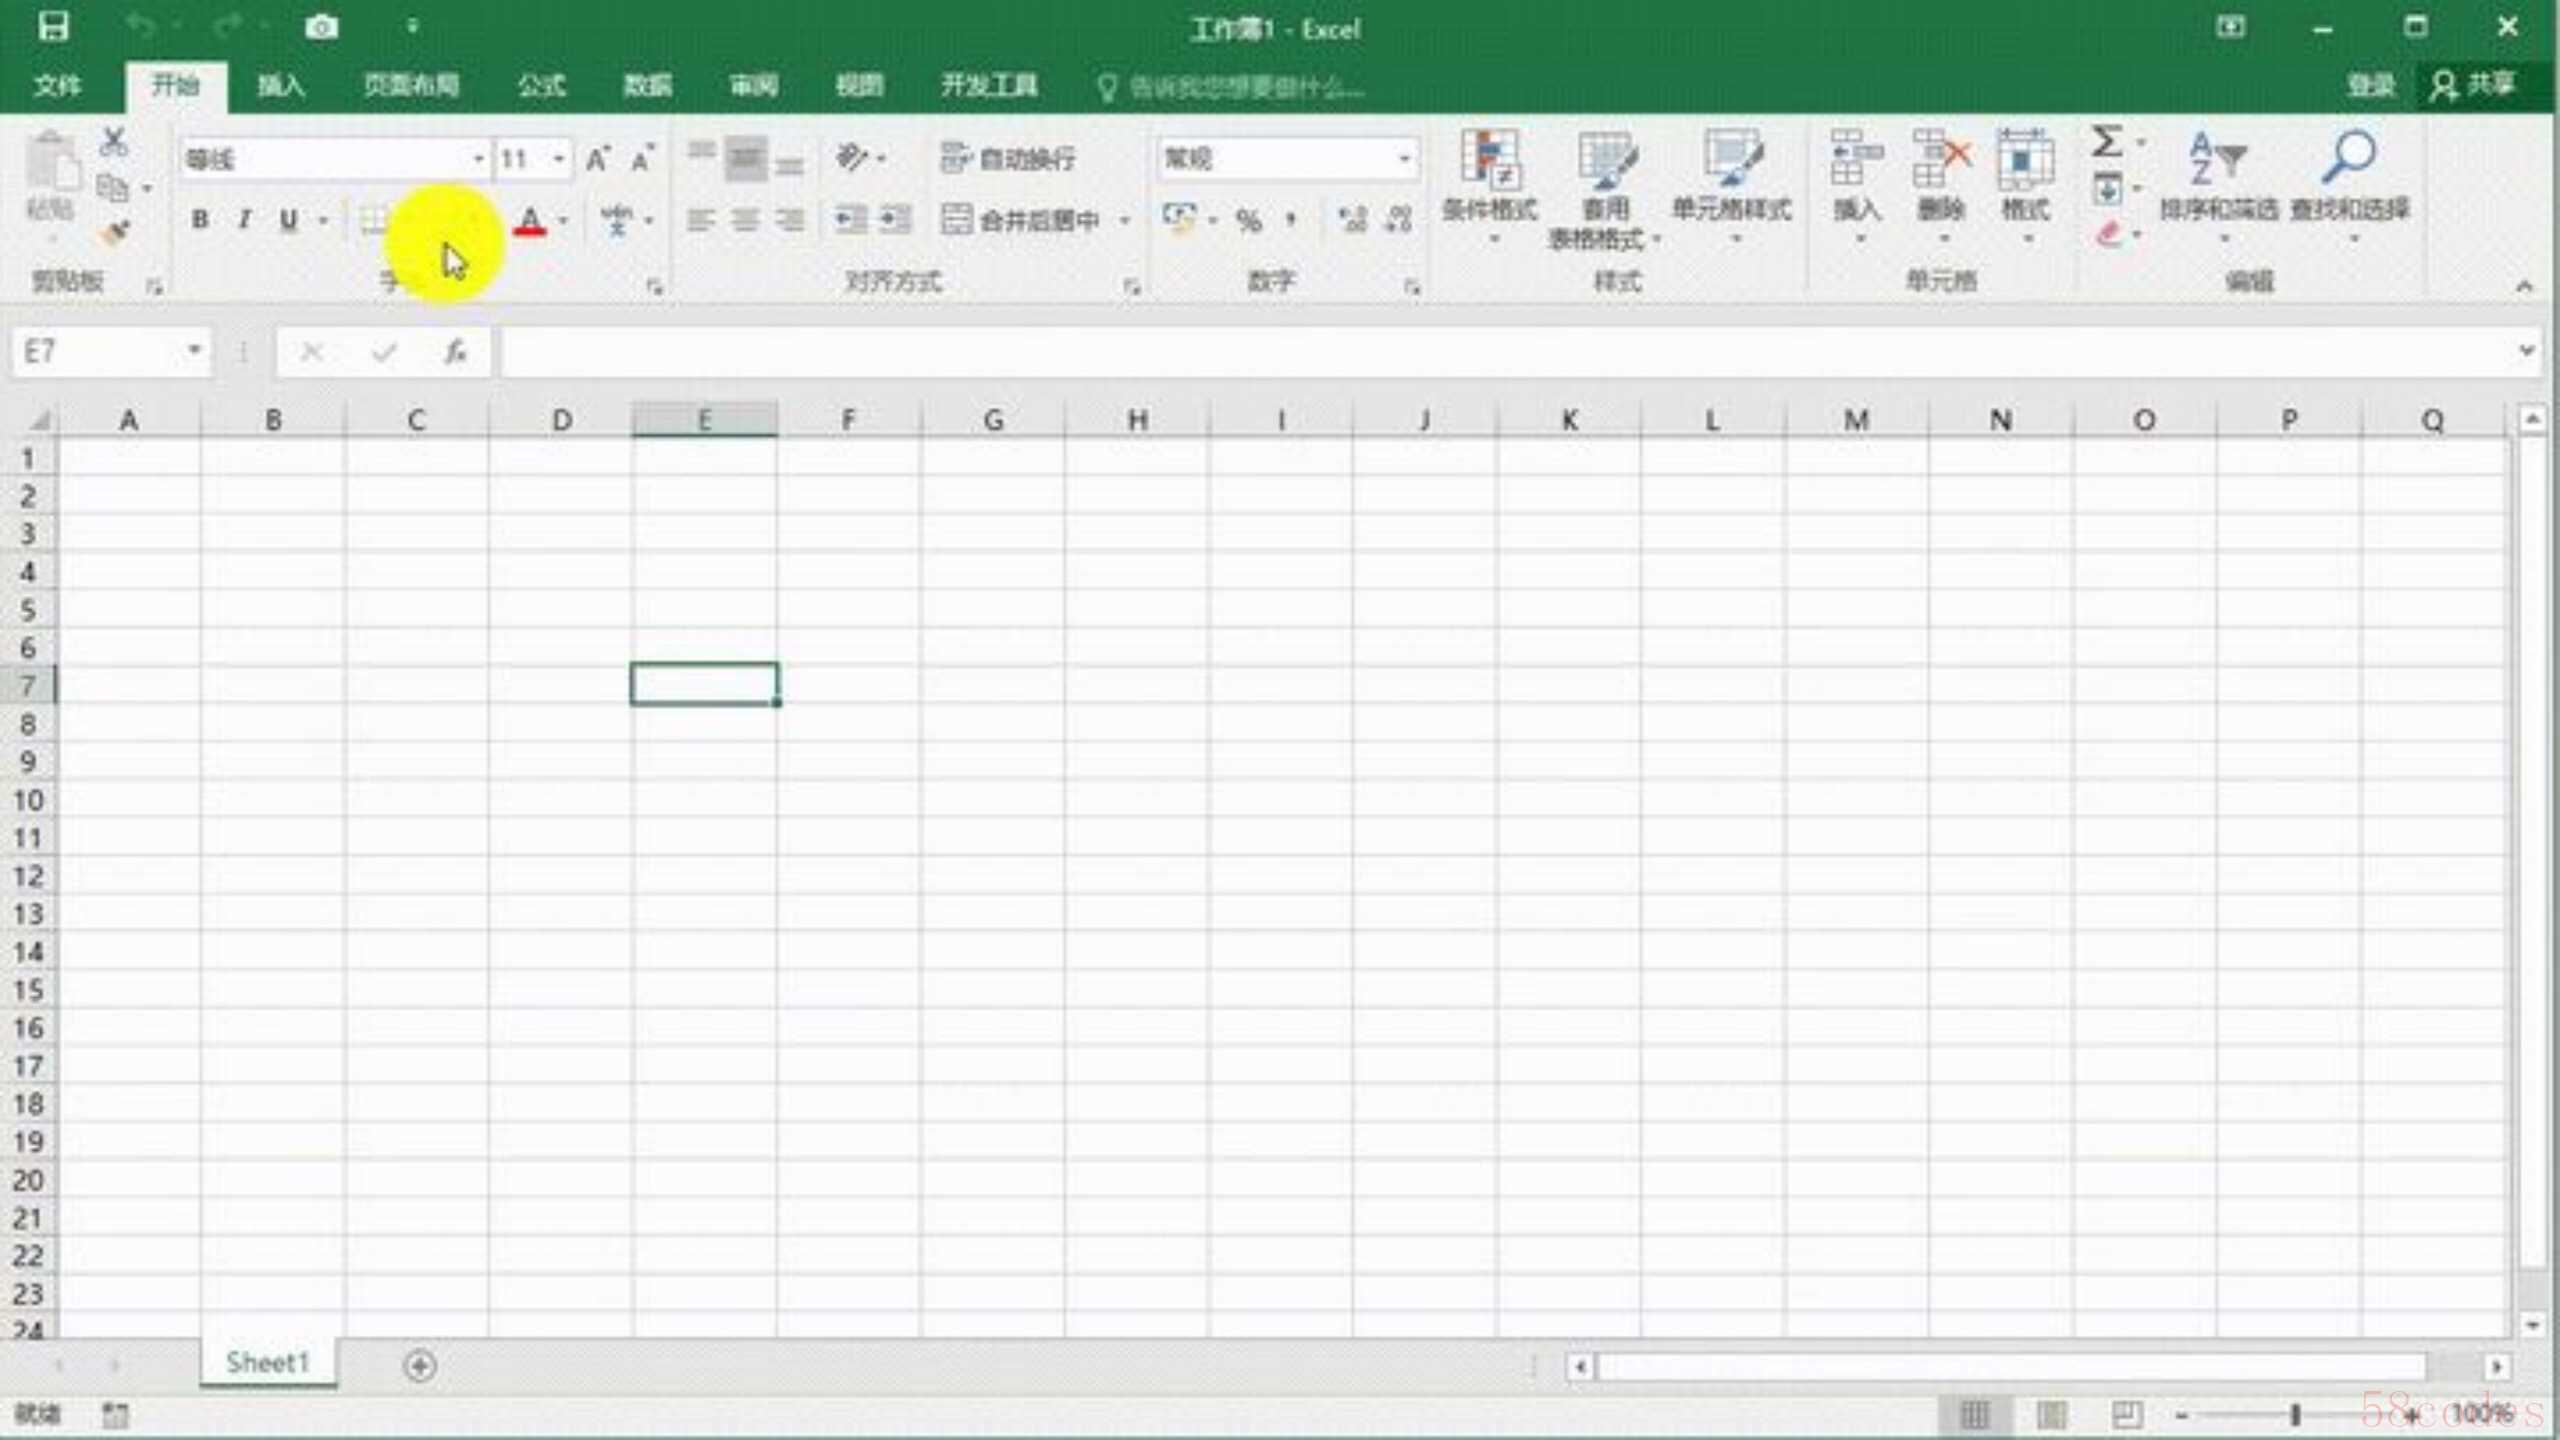Click the Insert Function fx icon
This screenshot has height=1440, width=2560.
click(456, 352)
